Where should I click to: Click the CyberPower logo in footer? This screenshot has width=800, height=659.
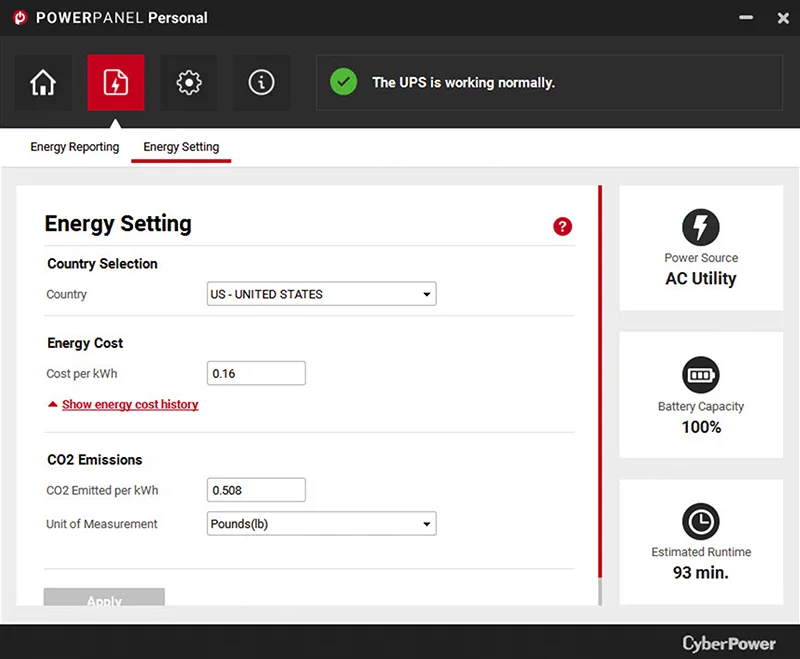(x=729, y=643)
